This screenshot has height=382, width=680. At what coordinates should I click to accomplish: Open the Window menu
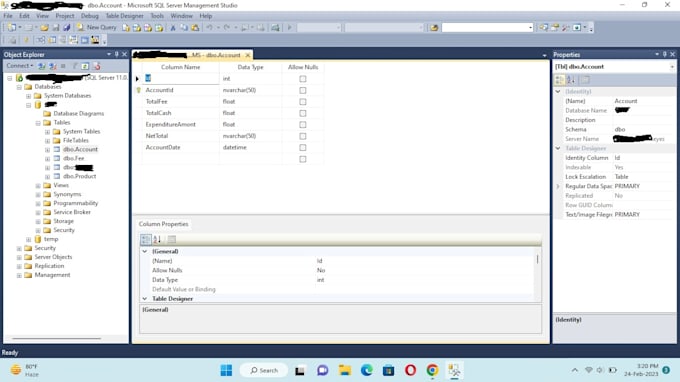click(181, 16)
